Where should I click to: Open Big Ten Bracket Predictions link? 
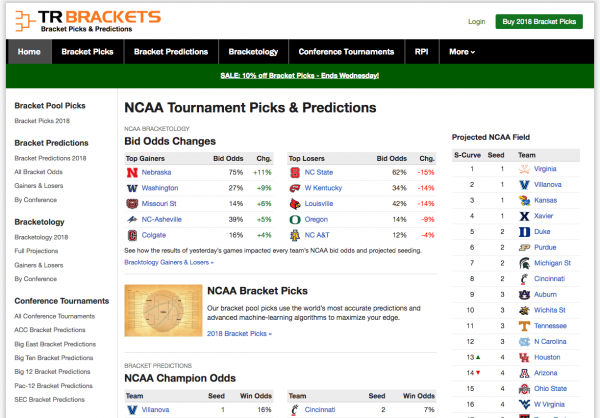tap(54, 358)
